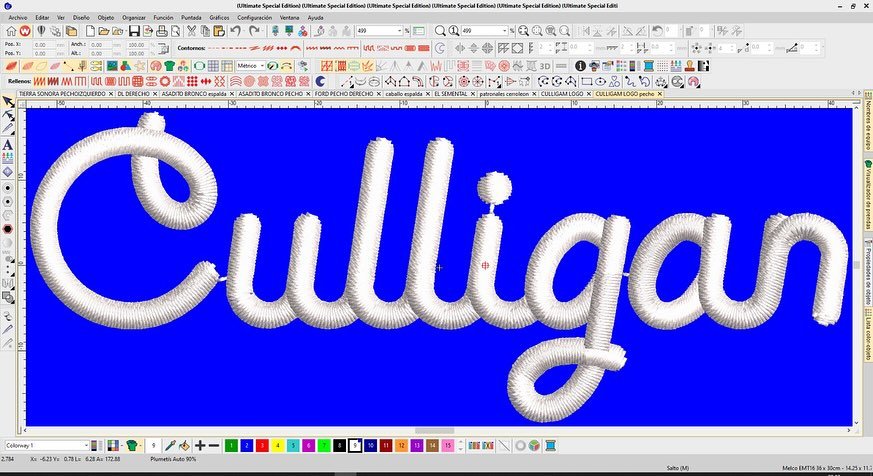Click the blue crescent C fill icon
This screenshot has height=476, width=873.
[320, 82]
